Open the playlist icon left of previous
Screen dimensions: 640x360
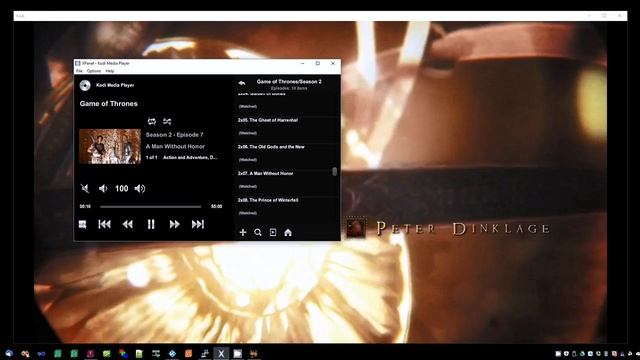pyautogui.click(x=82, y=224)
